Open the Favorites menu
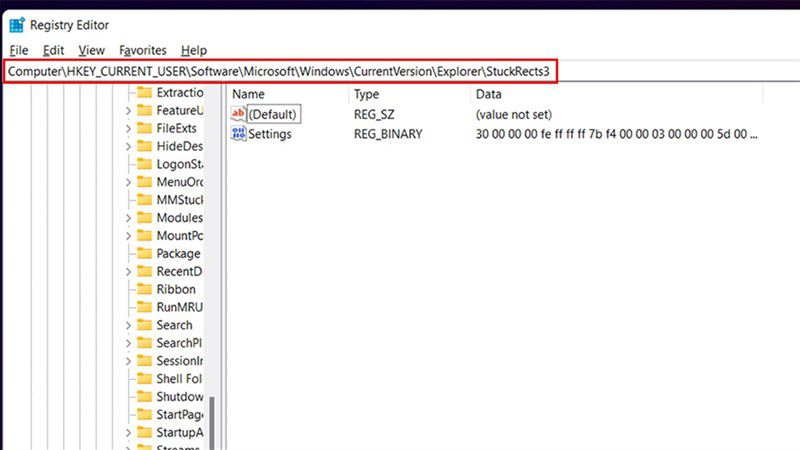The width and height of the screenshot is (800, 450). click(143, 50)
